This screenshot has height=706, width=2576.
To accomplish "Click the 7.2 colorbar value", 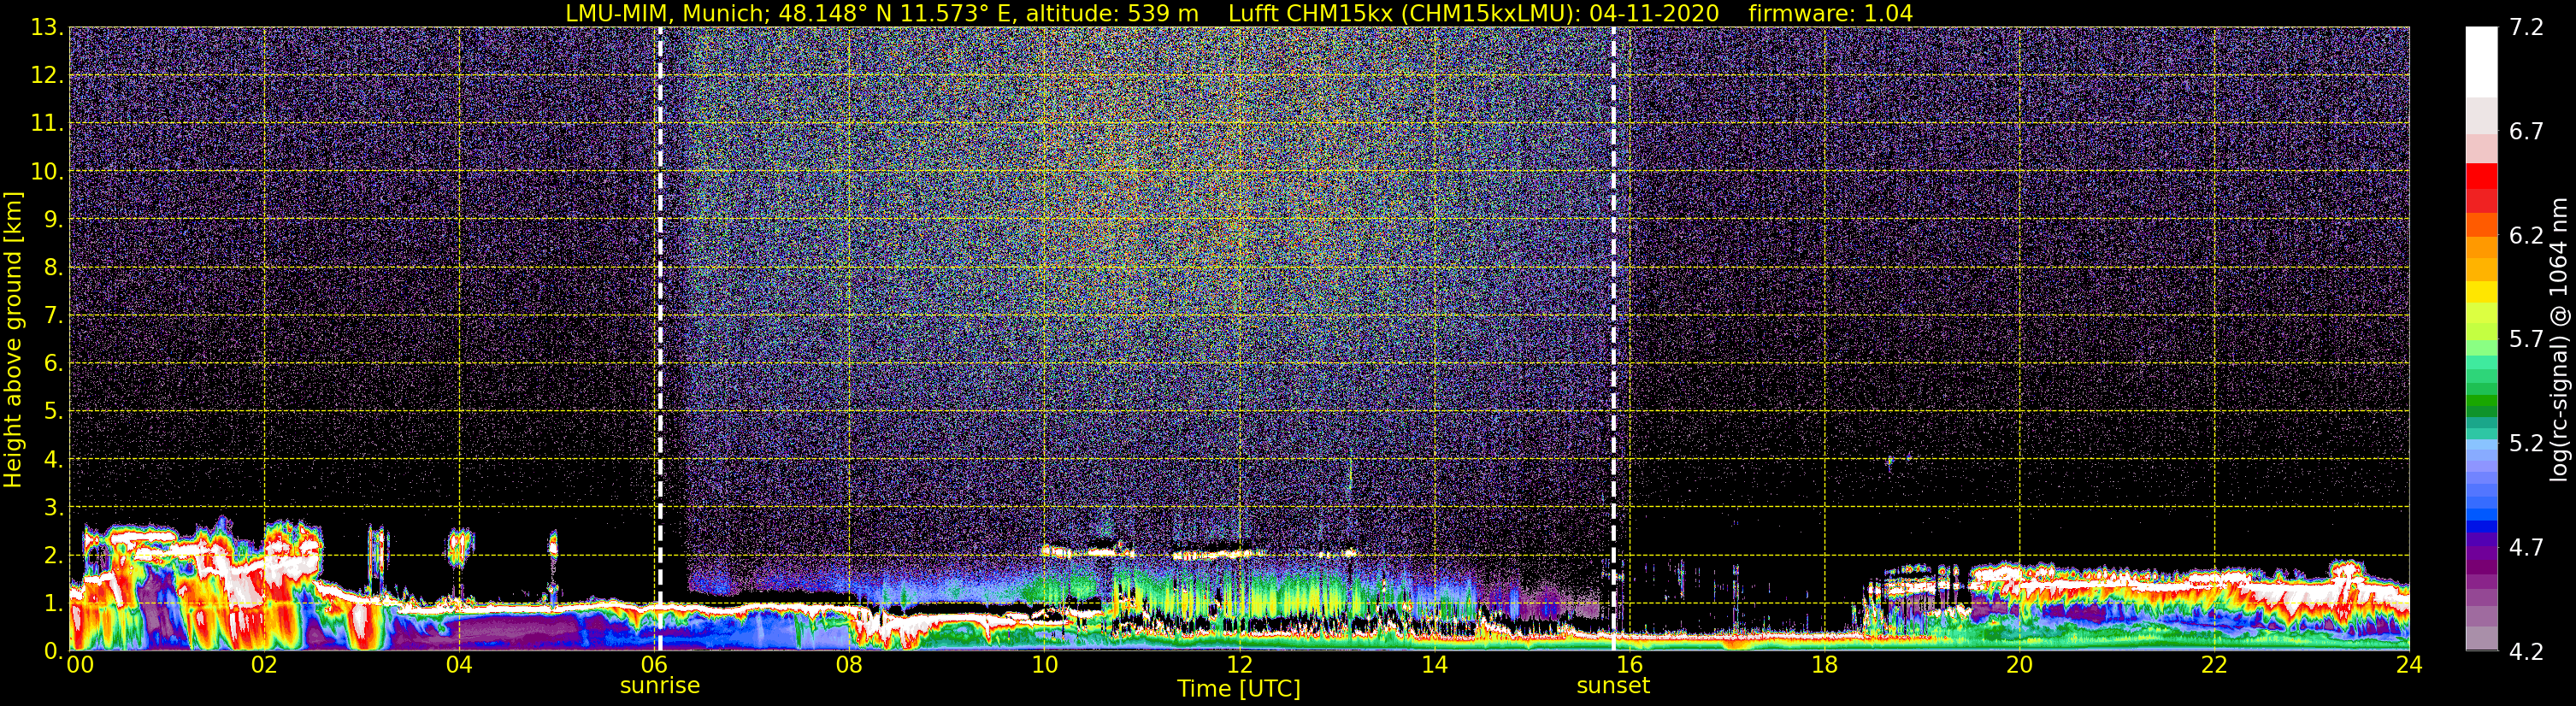I will 2526,28.
